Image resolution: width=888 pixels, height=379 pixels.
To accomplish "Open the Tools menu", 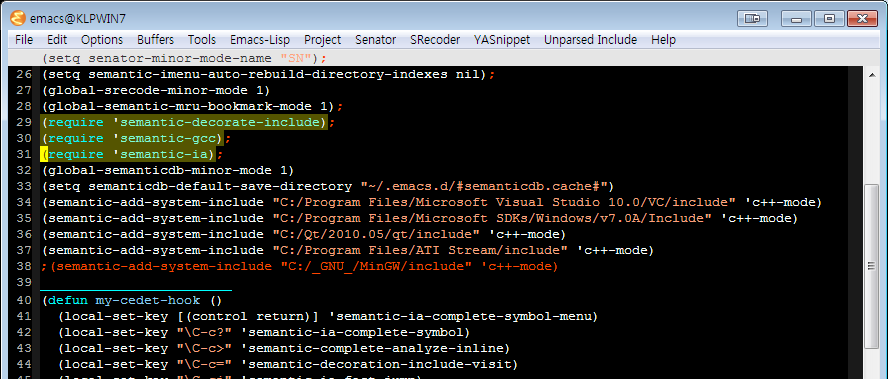I will coord(202,40).
